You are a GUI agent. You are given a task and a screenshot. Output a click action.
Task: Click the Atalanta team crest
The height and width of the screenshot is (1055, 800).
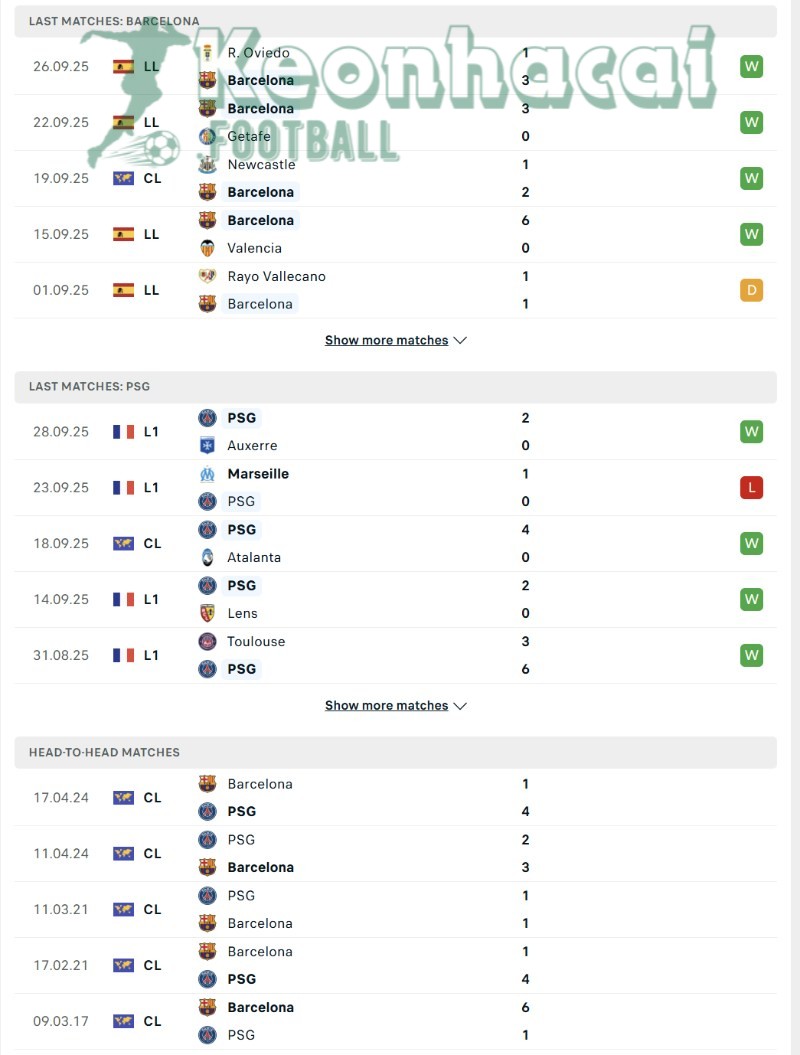(x=207, y=558)
